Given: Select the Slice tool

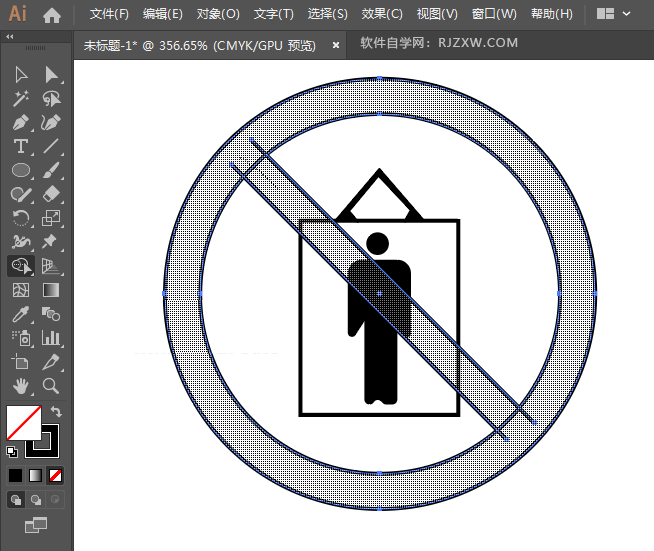Looking at the screenshot, I should pos(51,362).
